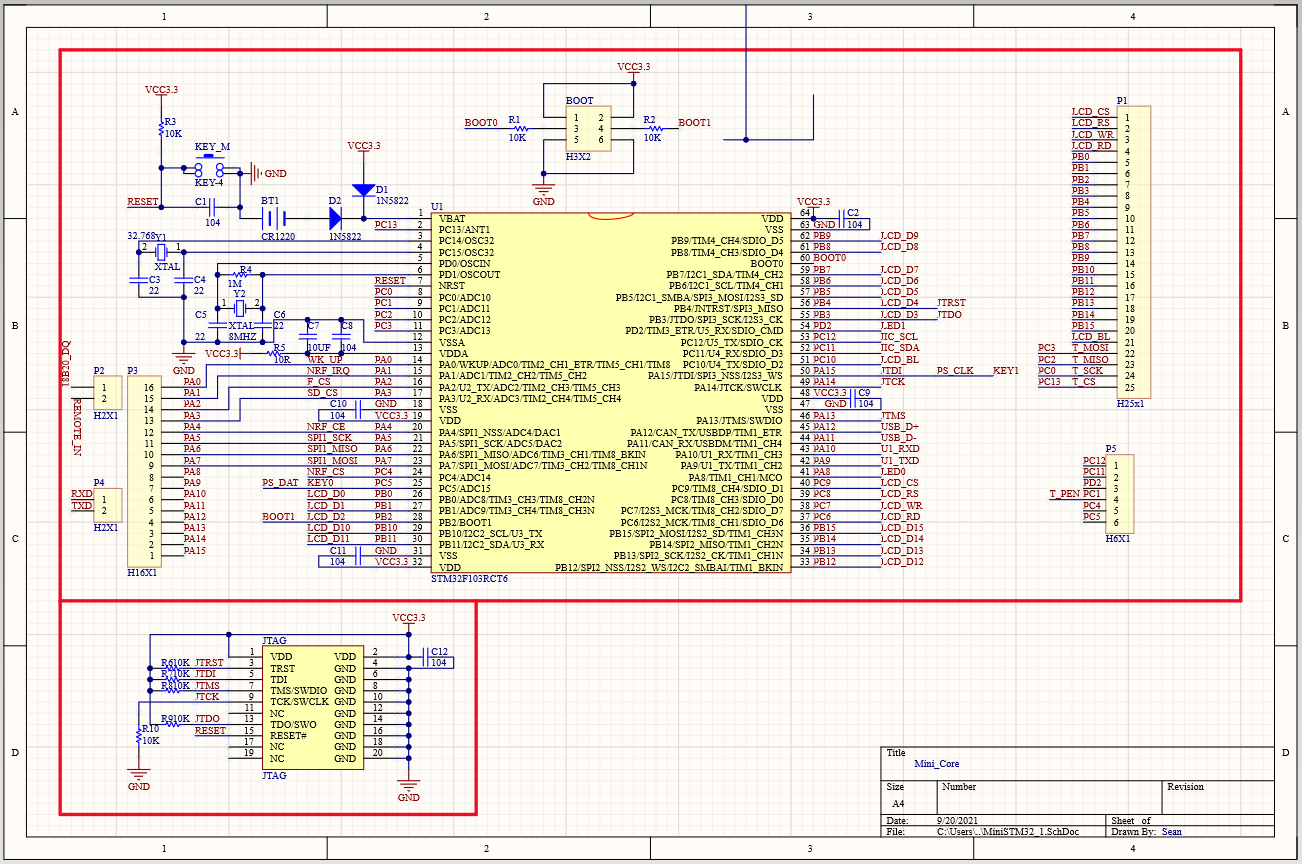Viewport: 1302px width, 864px height.
Task: Select the VCC3.3 power port above D1
Action: [364, 148]
